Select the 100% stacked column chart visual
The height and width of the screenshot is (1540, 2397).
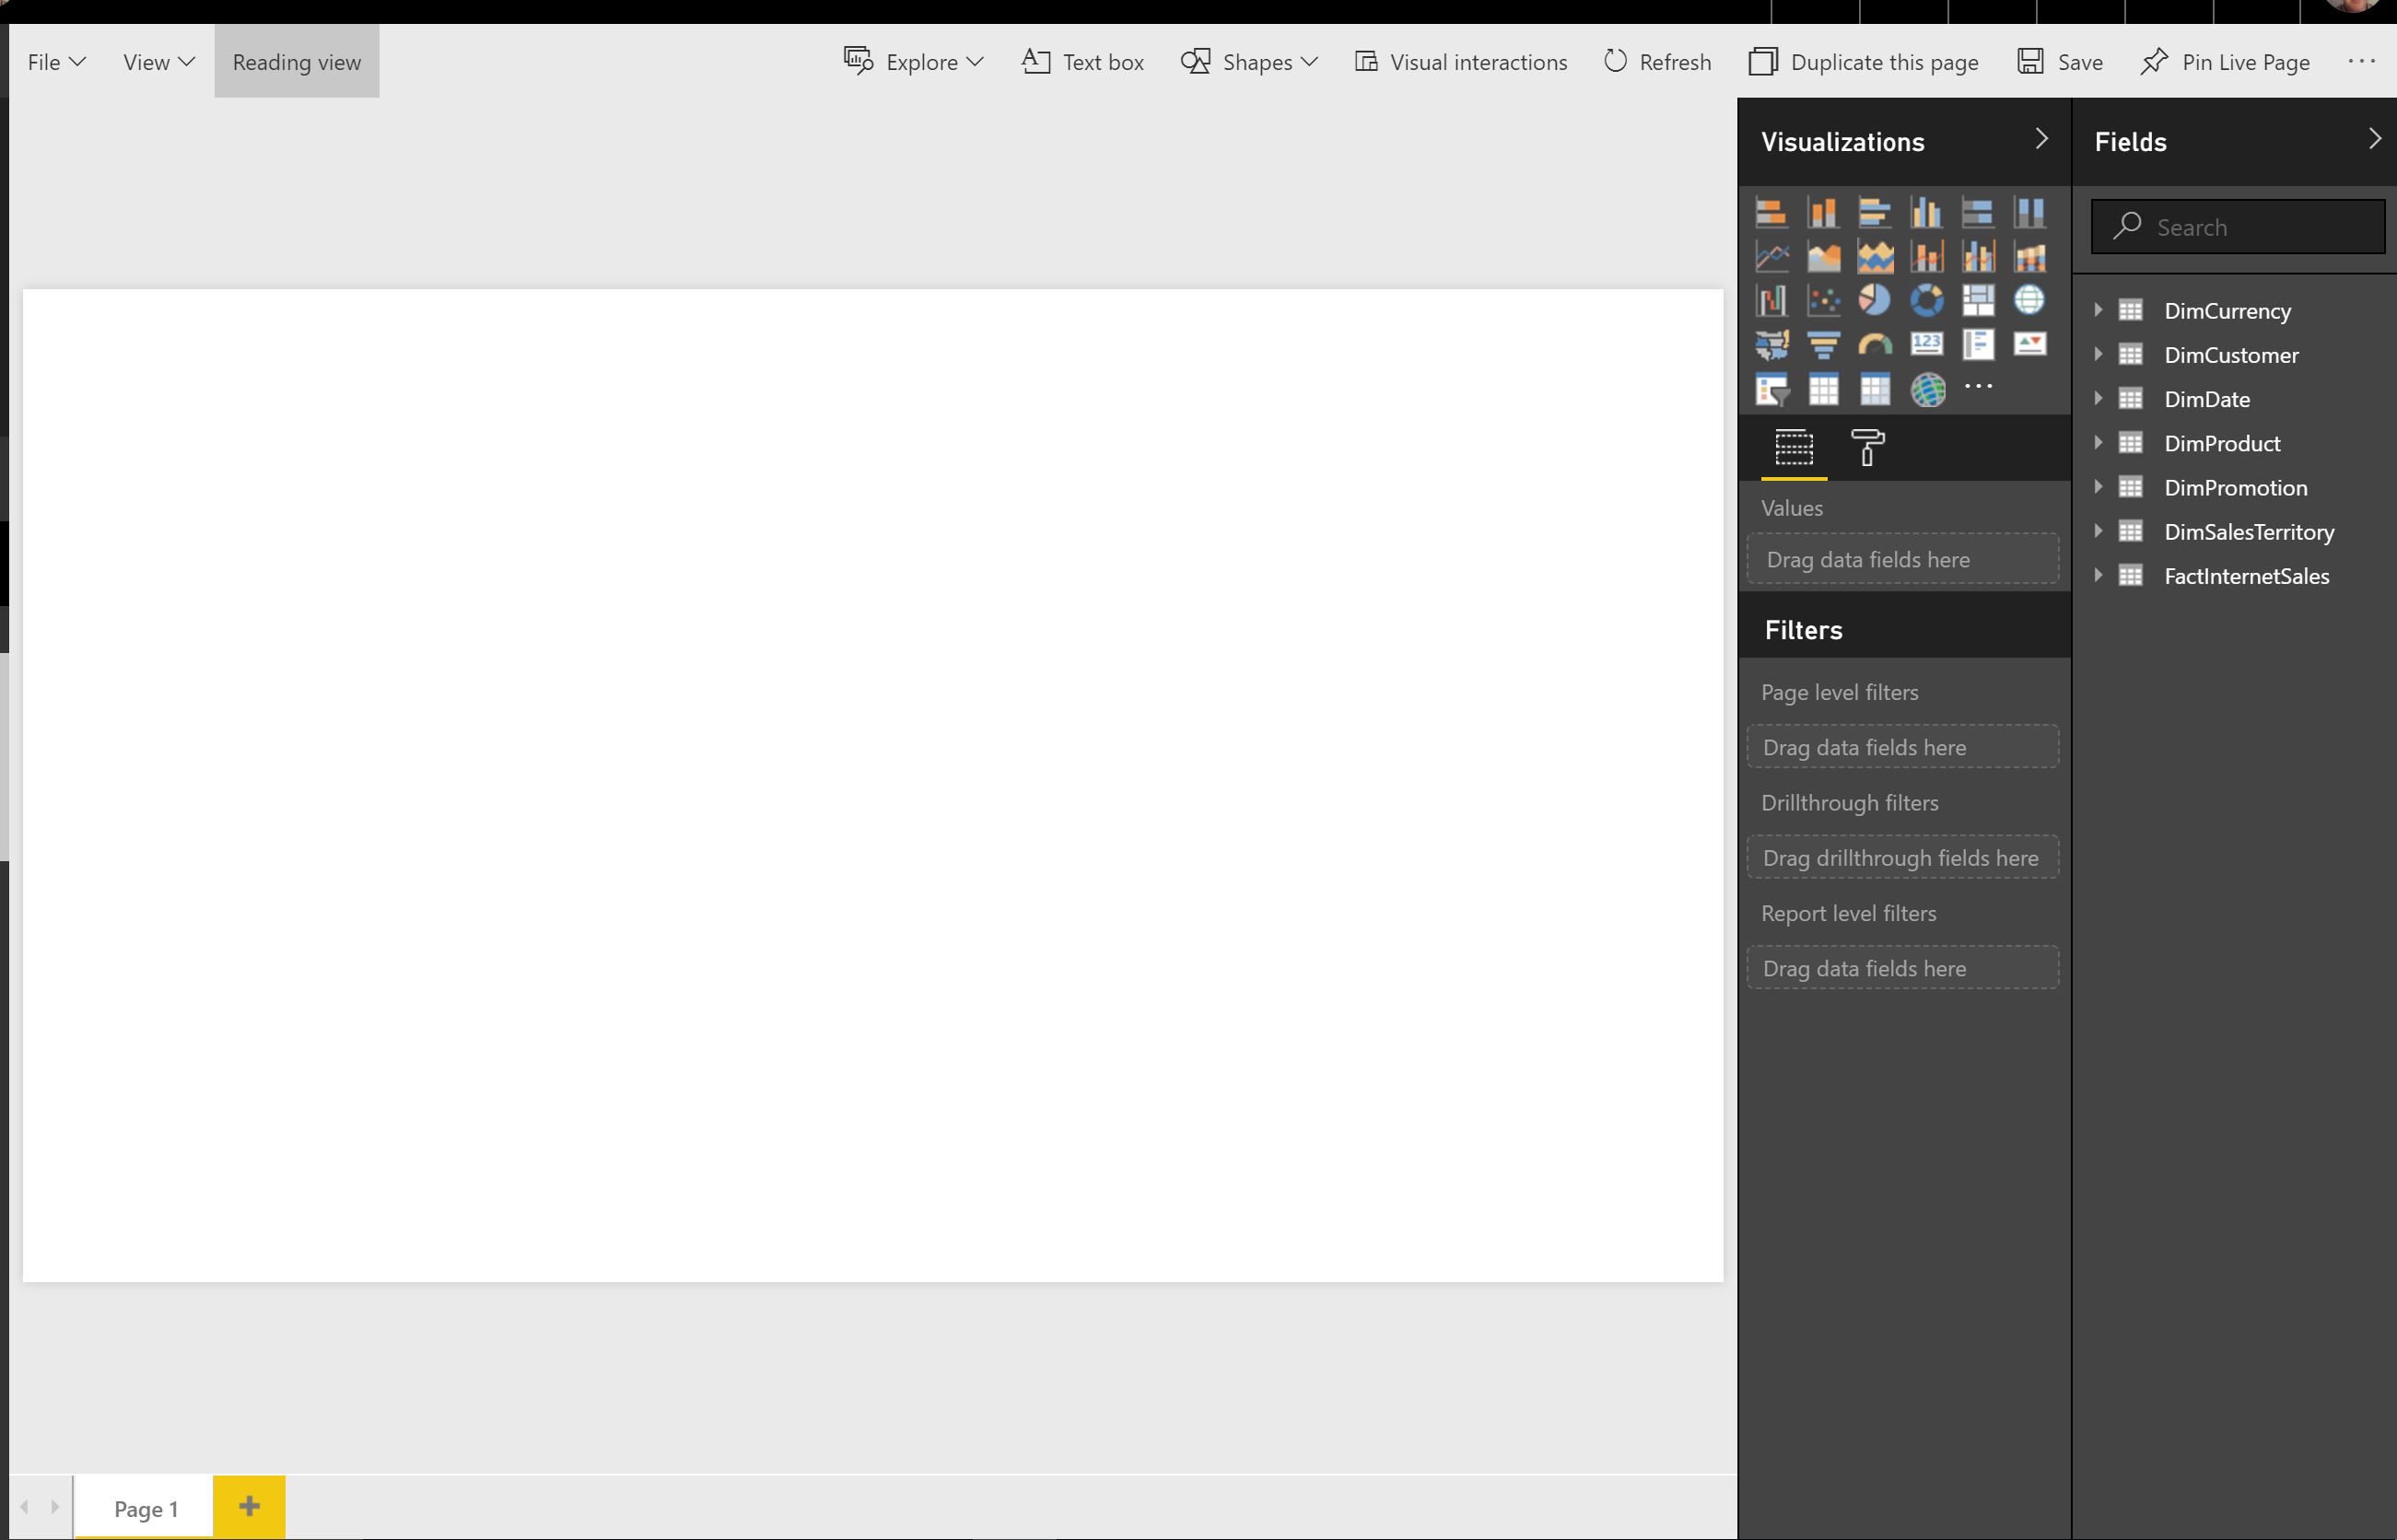coord(2030,213)
